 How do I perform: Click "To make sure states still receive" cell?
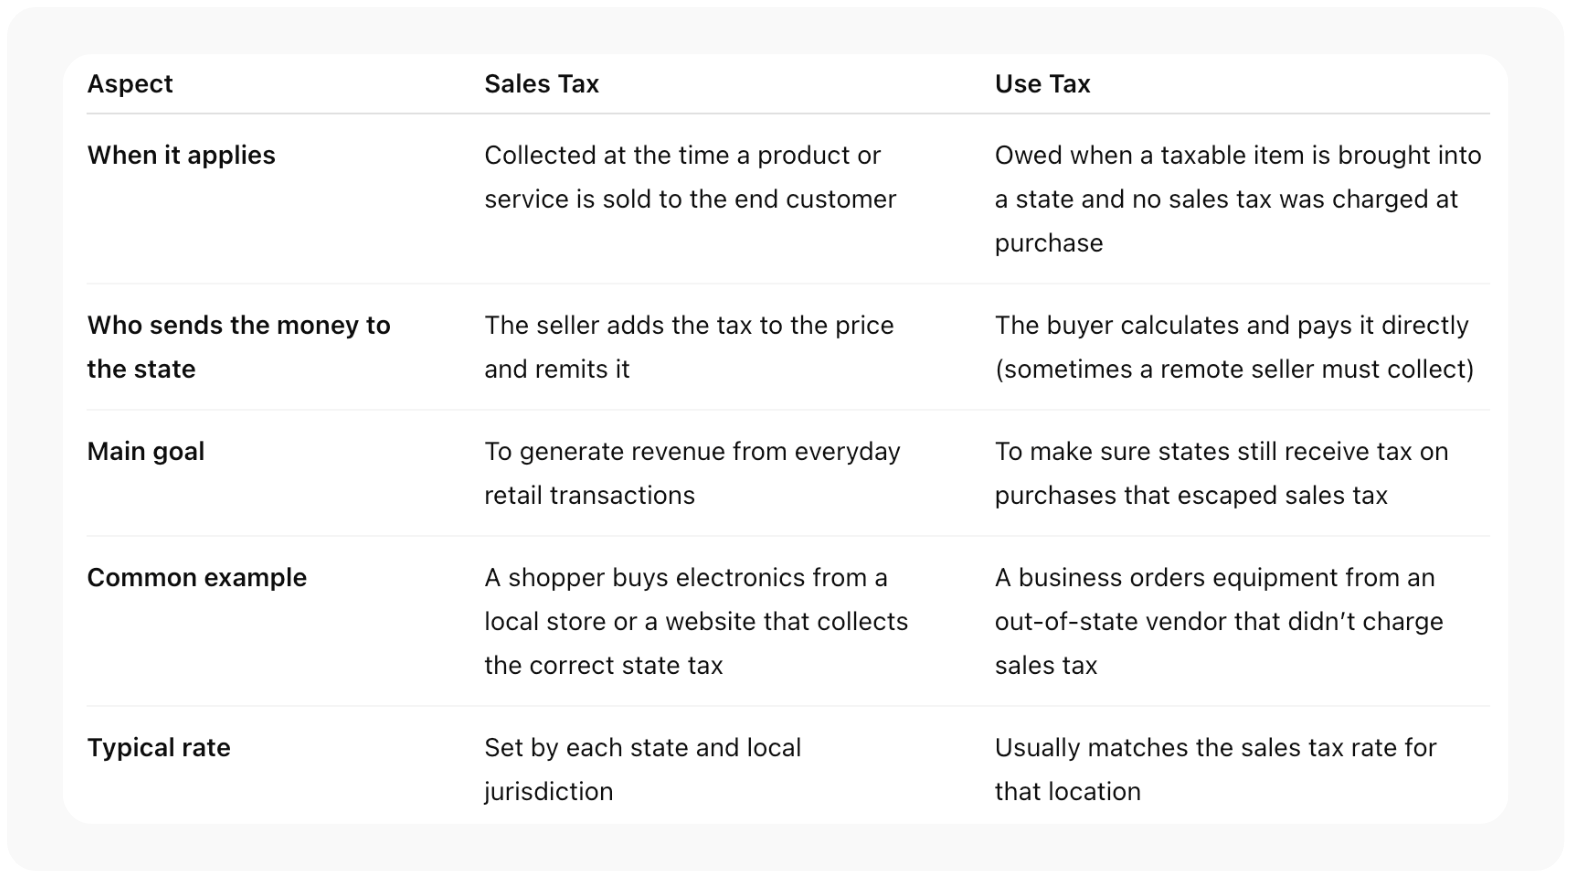pos(1221,451)
